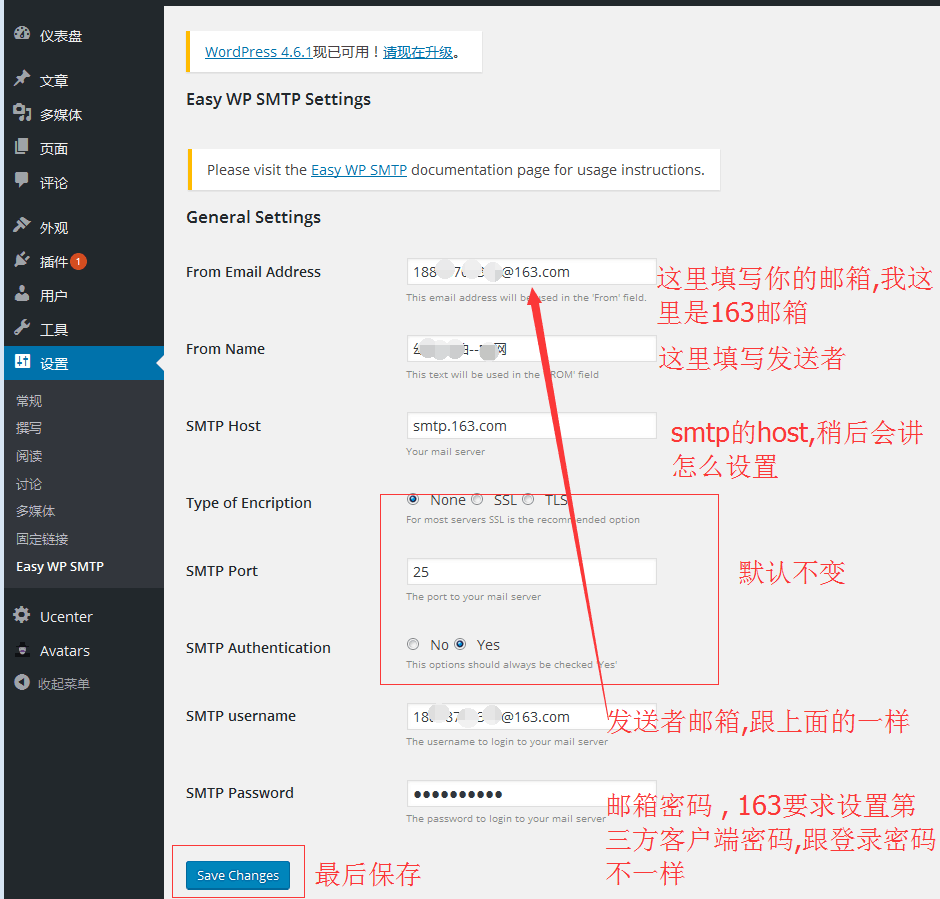Follow the WordPress 4.6.1 link
This screenshot has height=899, width=940.
click(259, 52)
